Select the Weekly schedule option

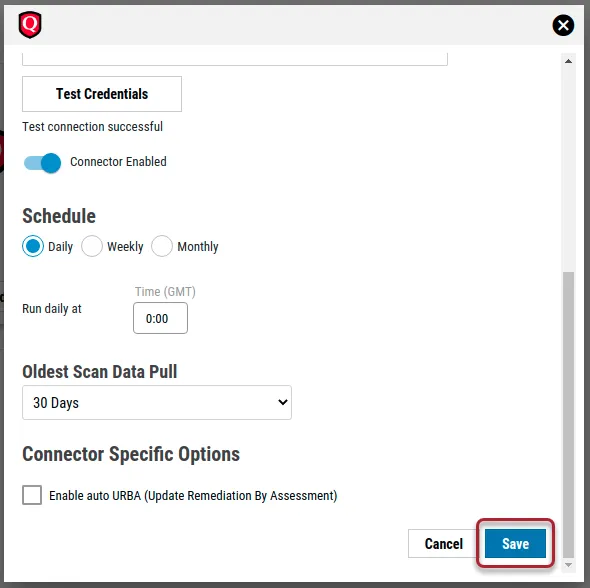tap(92, 246)
